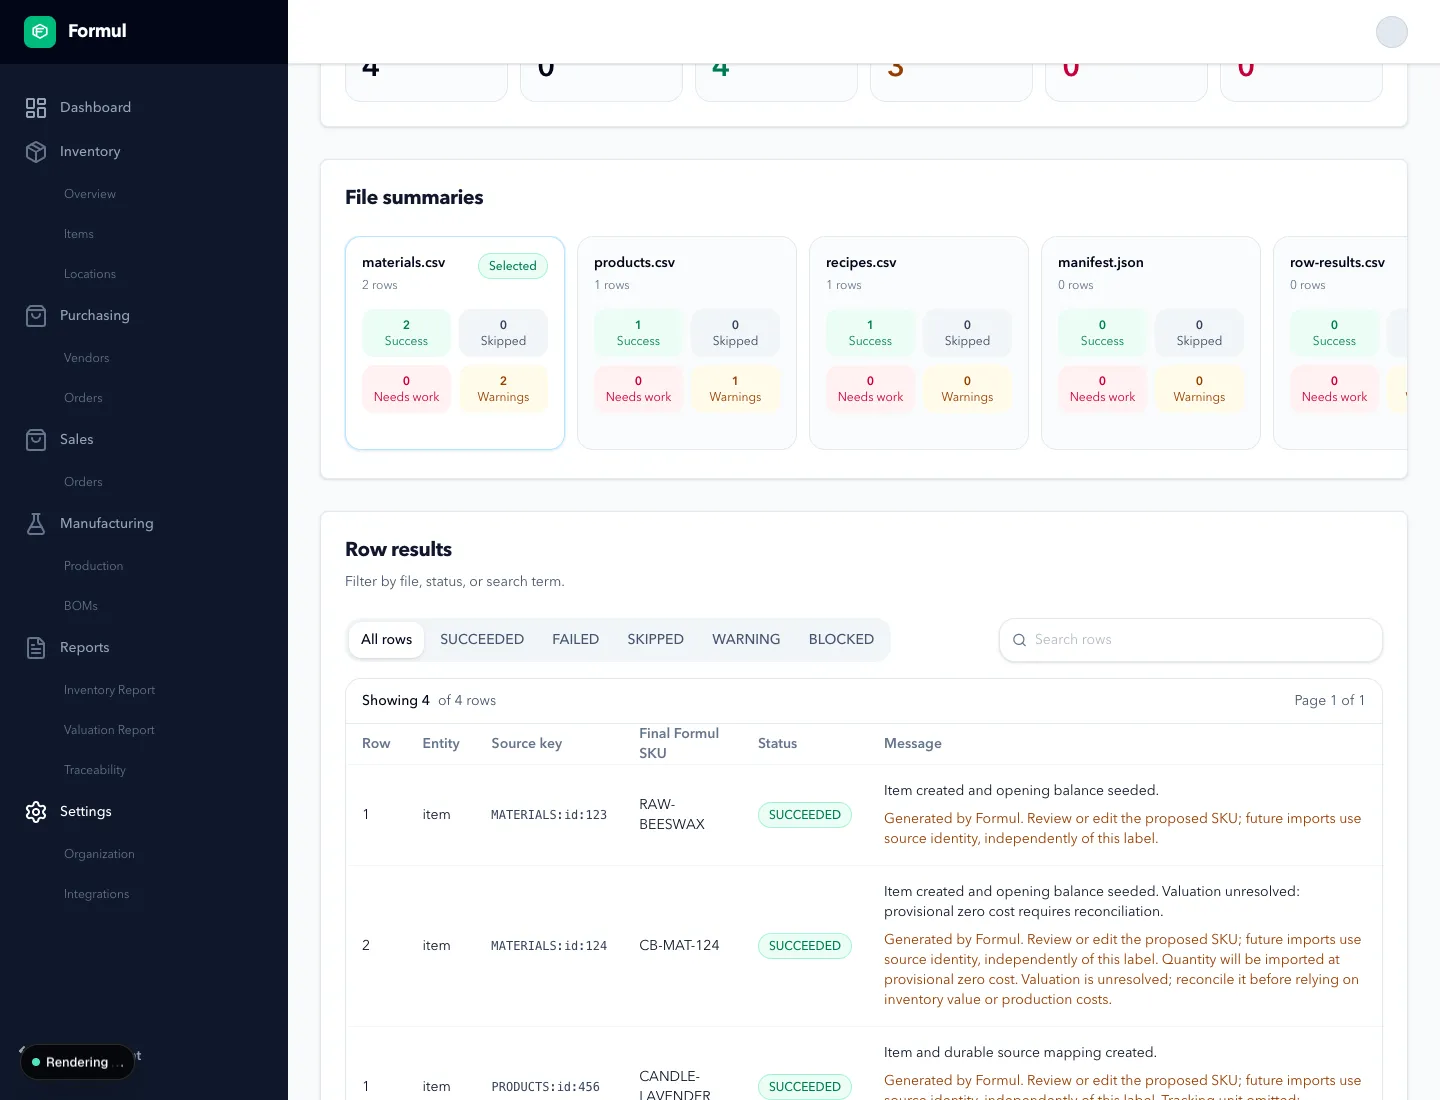Click SUCCEEDED badge for RAW-BEESWAX row

click(x=805, y=815)
